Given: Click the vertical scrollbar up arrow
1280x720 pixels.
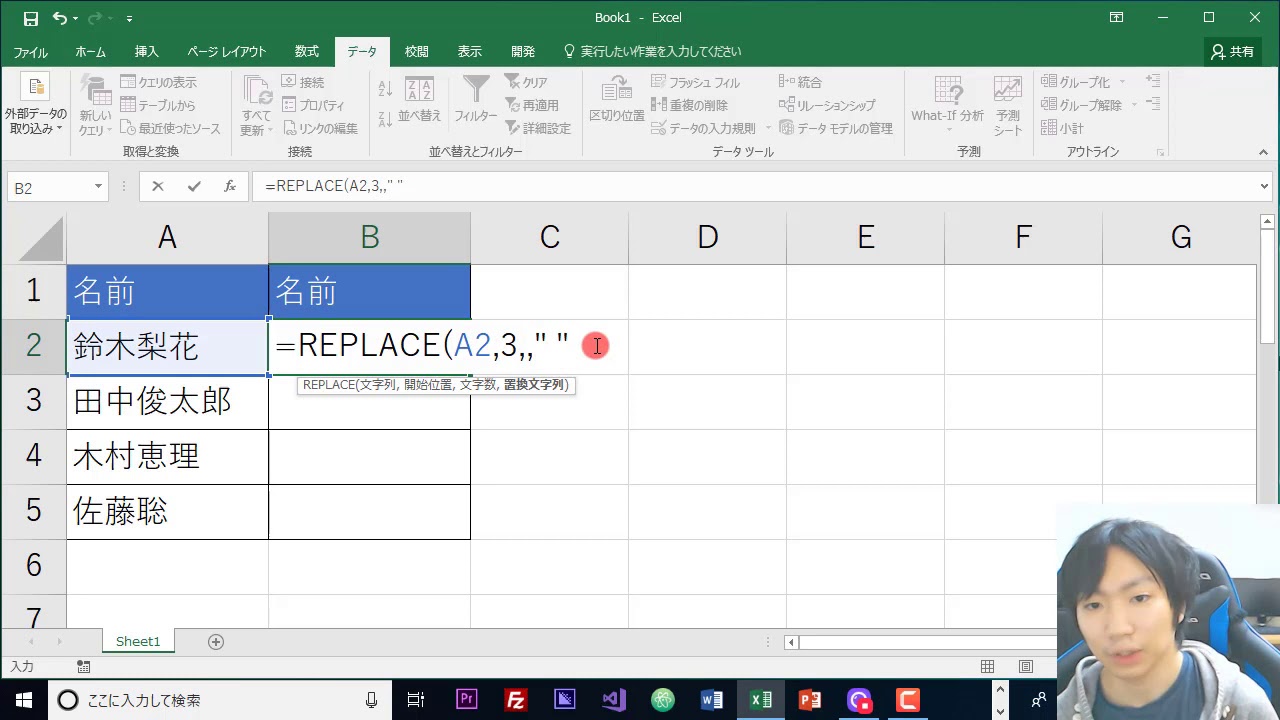Looking at the screenshot, I should [1268, 222].
